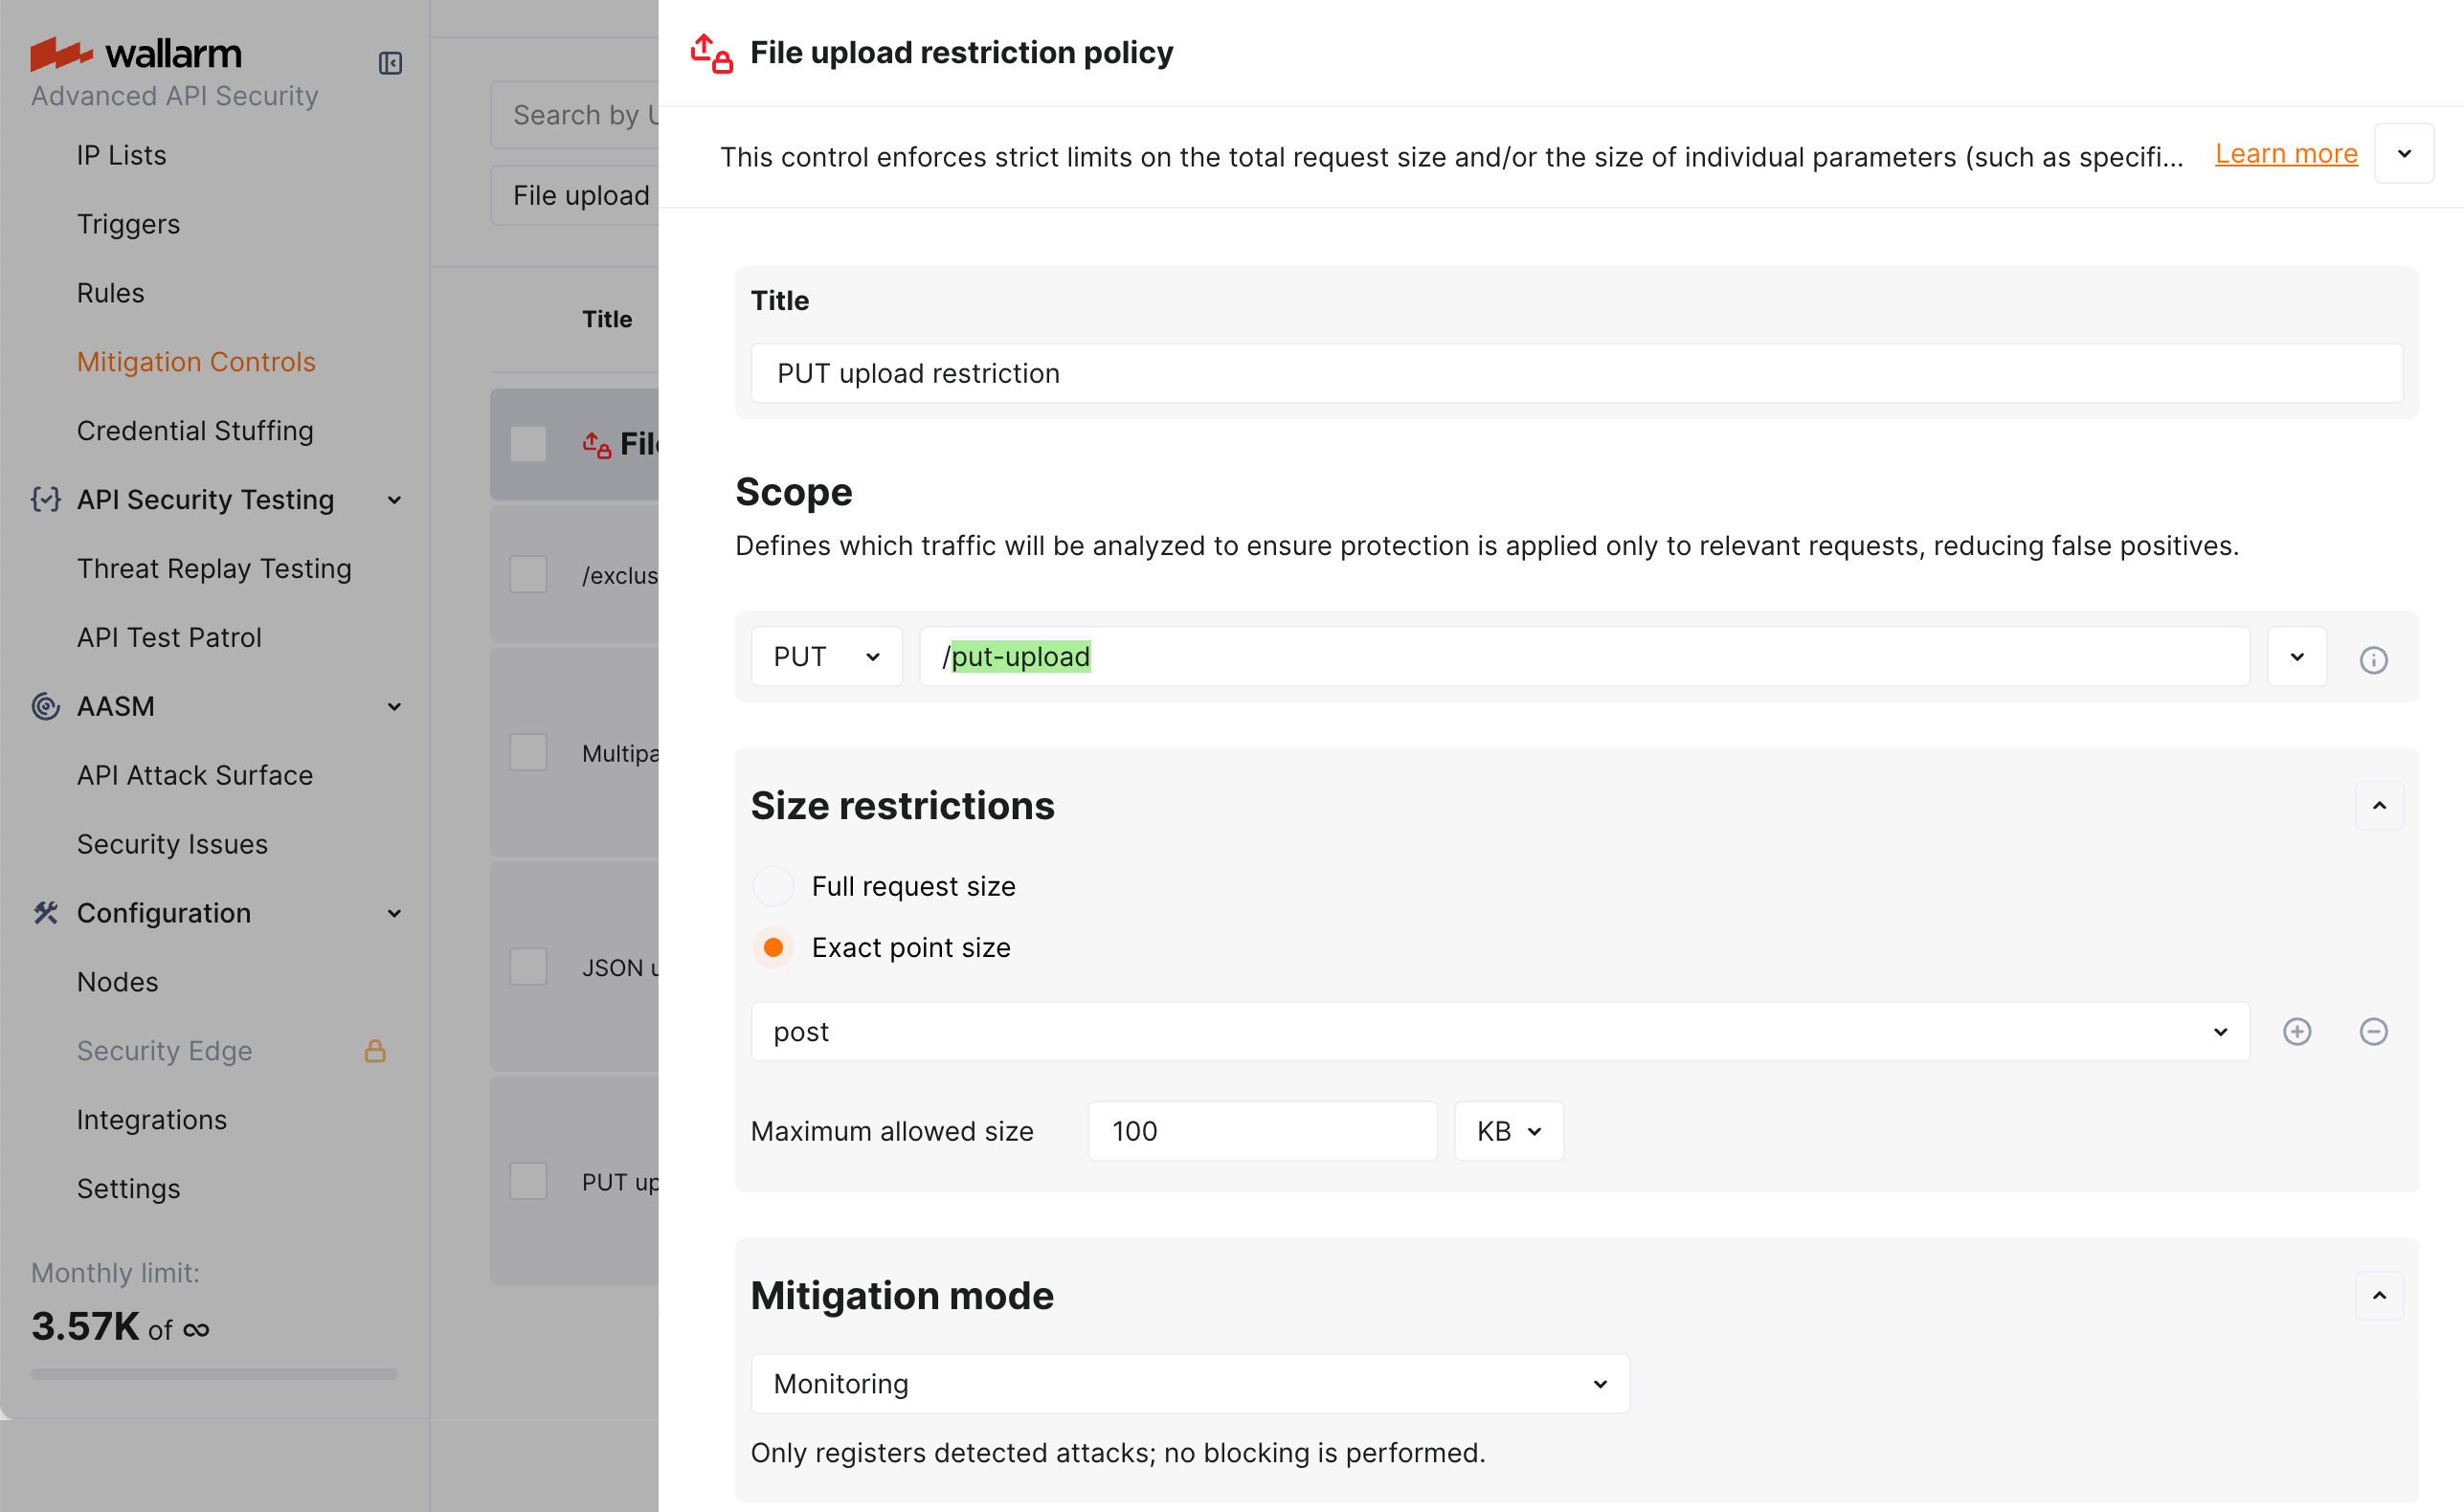Viewport: 2464px width, 1512px height.
Task: Click the Learn more link
Action: tap(2286, 153)
